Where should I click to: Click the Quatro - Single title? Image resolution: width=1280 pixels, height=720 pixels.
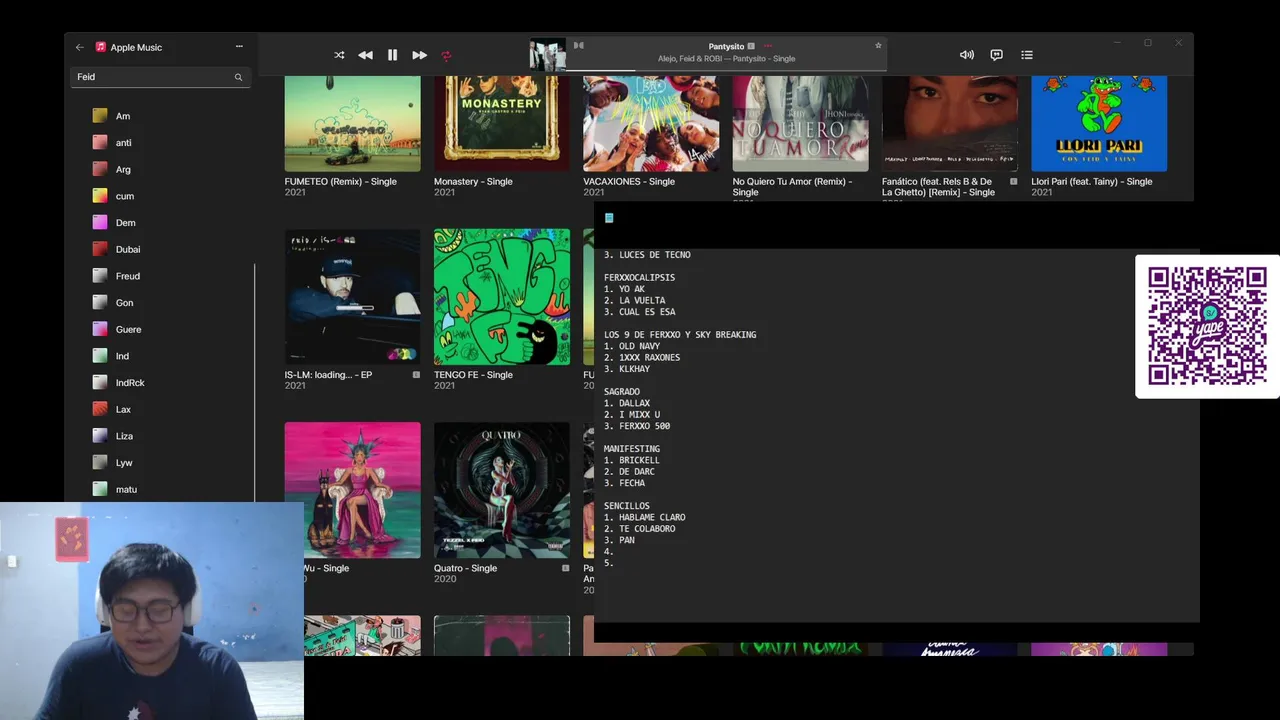tap(465, 568)
